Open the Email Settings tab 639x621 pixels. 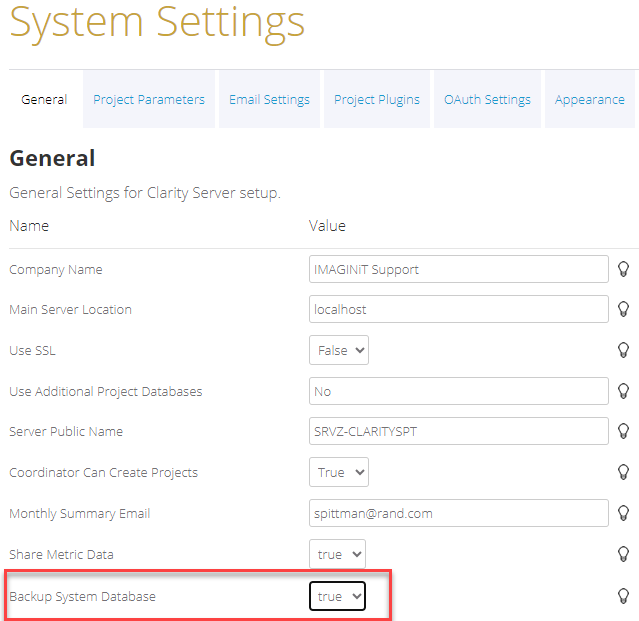[x=269, y=99]
